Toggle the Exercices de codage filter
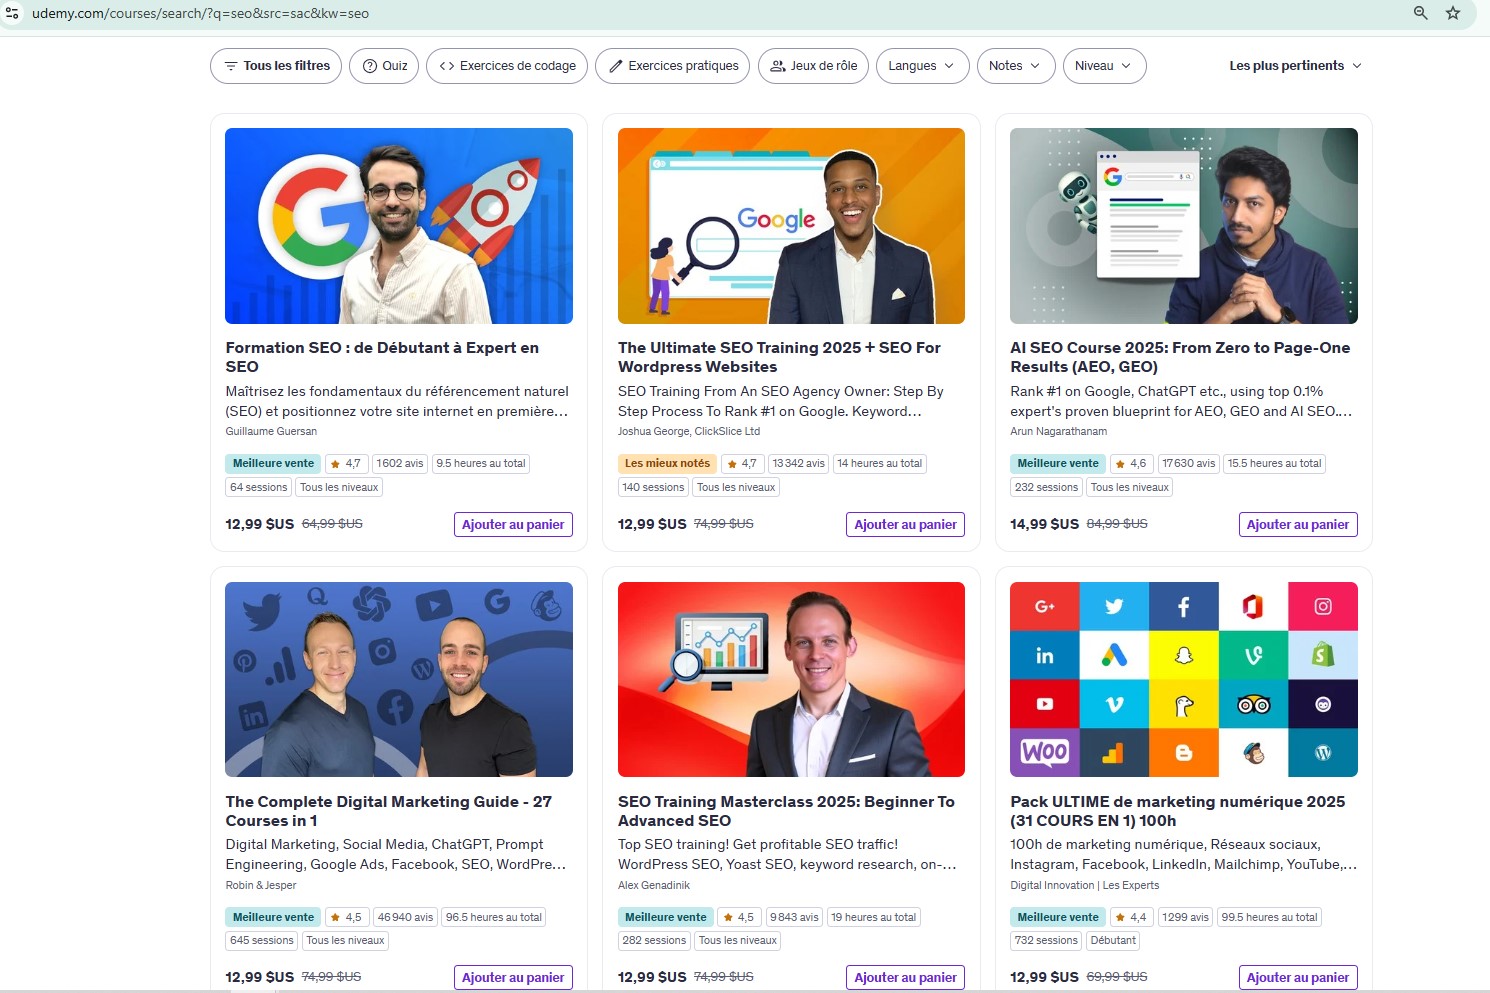The width and height of the screenshot is (1490, 993). coord(507,66)
